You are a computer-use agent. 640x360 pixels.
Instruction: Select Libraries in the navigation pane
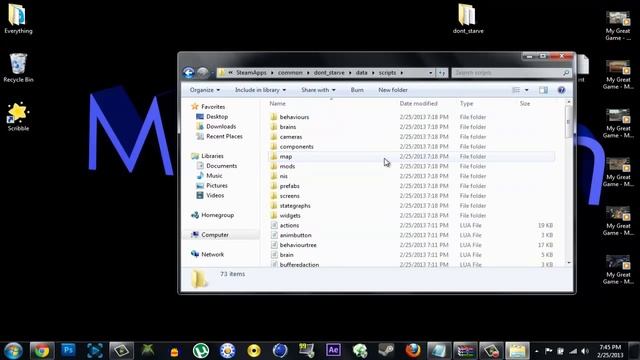(207, 156)
